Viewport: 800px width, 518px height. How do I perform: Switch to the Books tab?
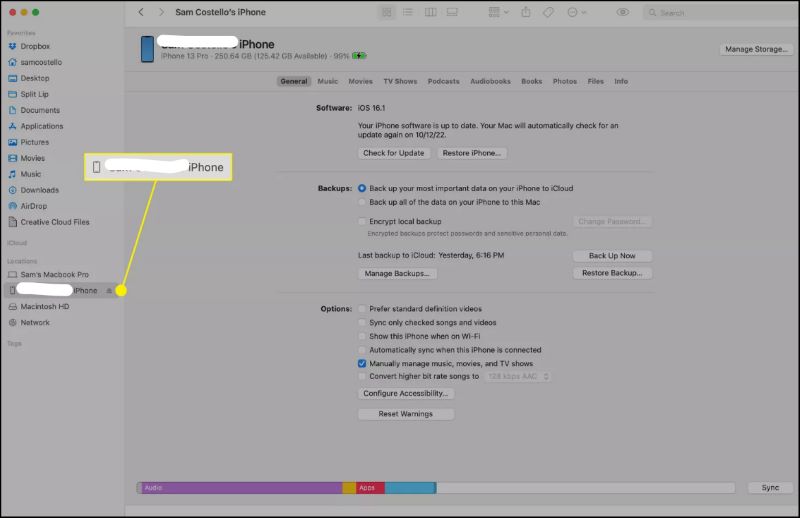(532, 81)
